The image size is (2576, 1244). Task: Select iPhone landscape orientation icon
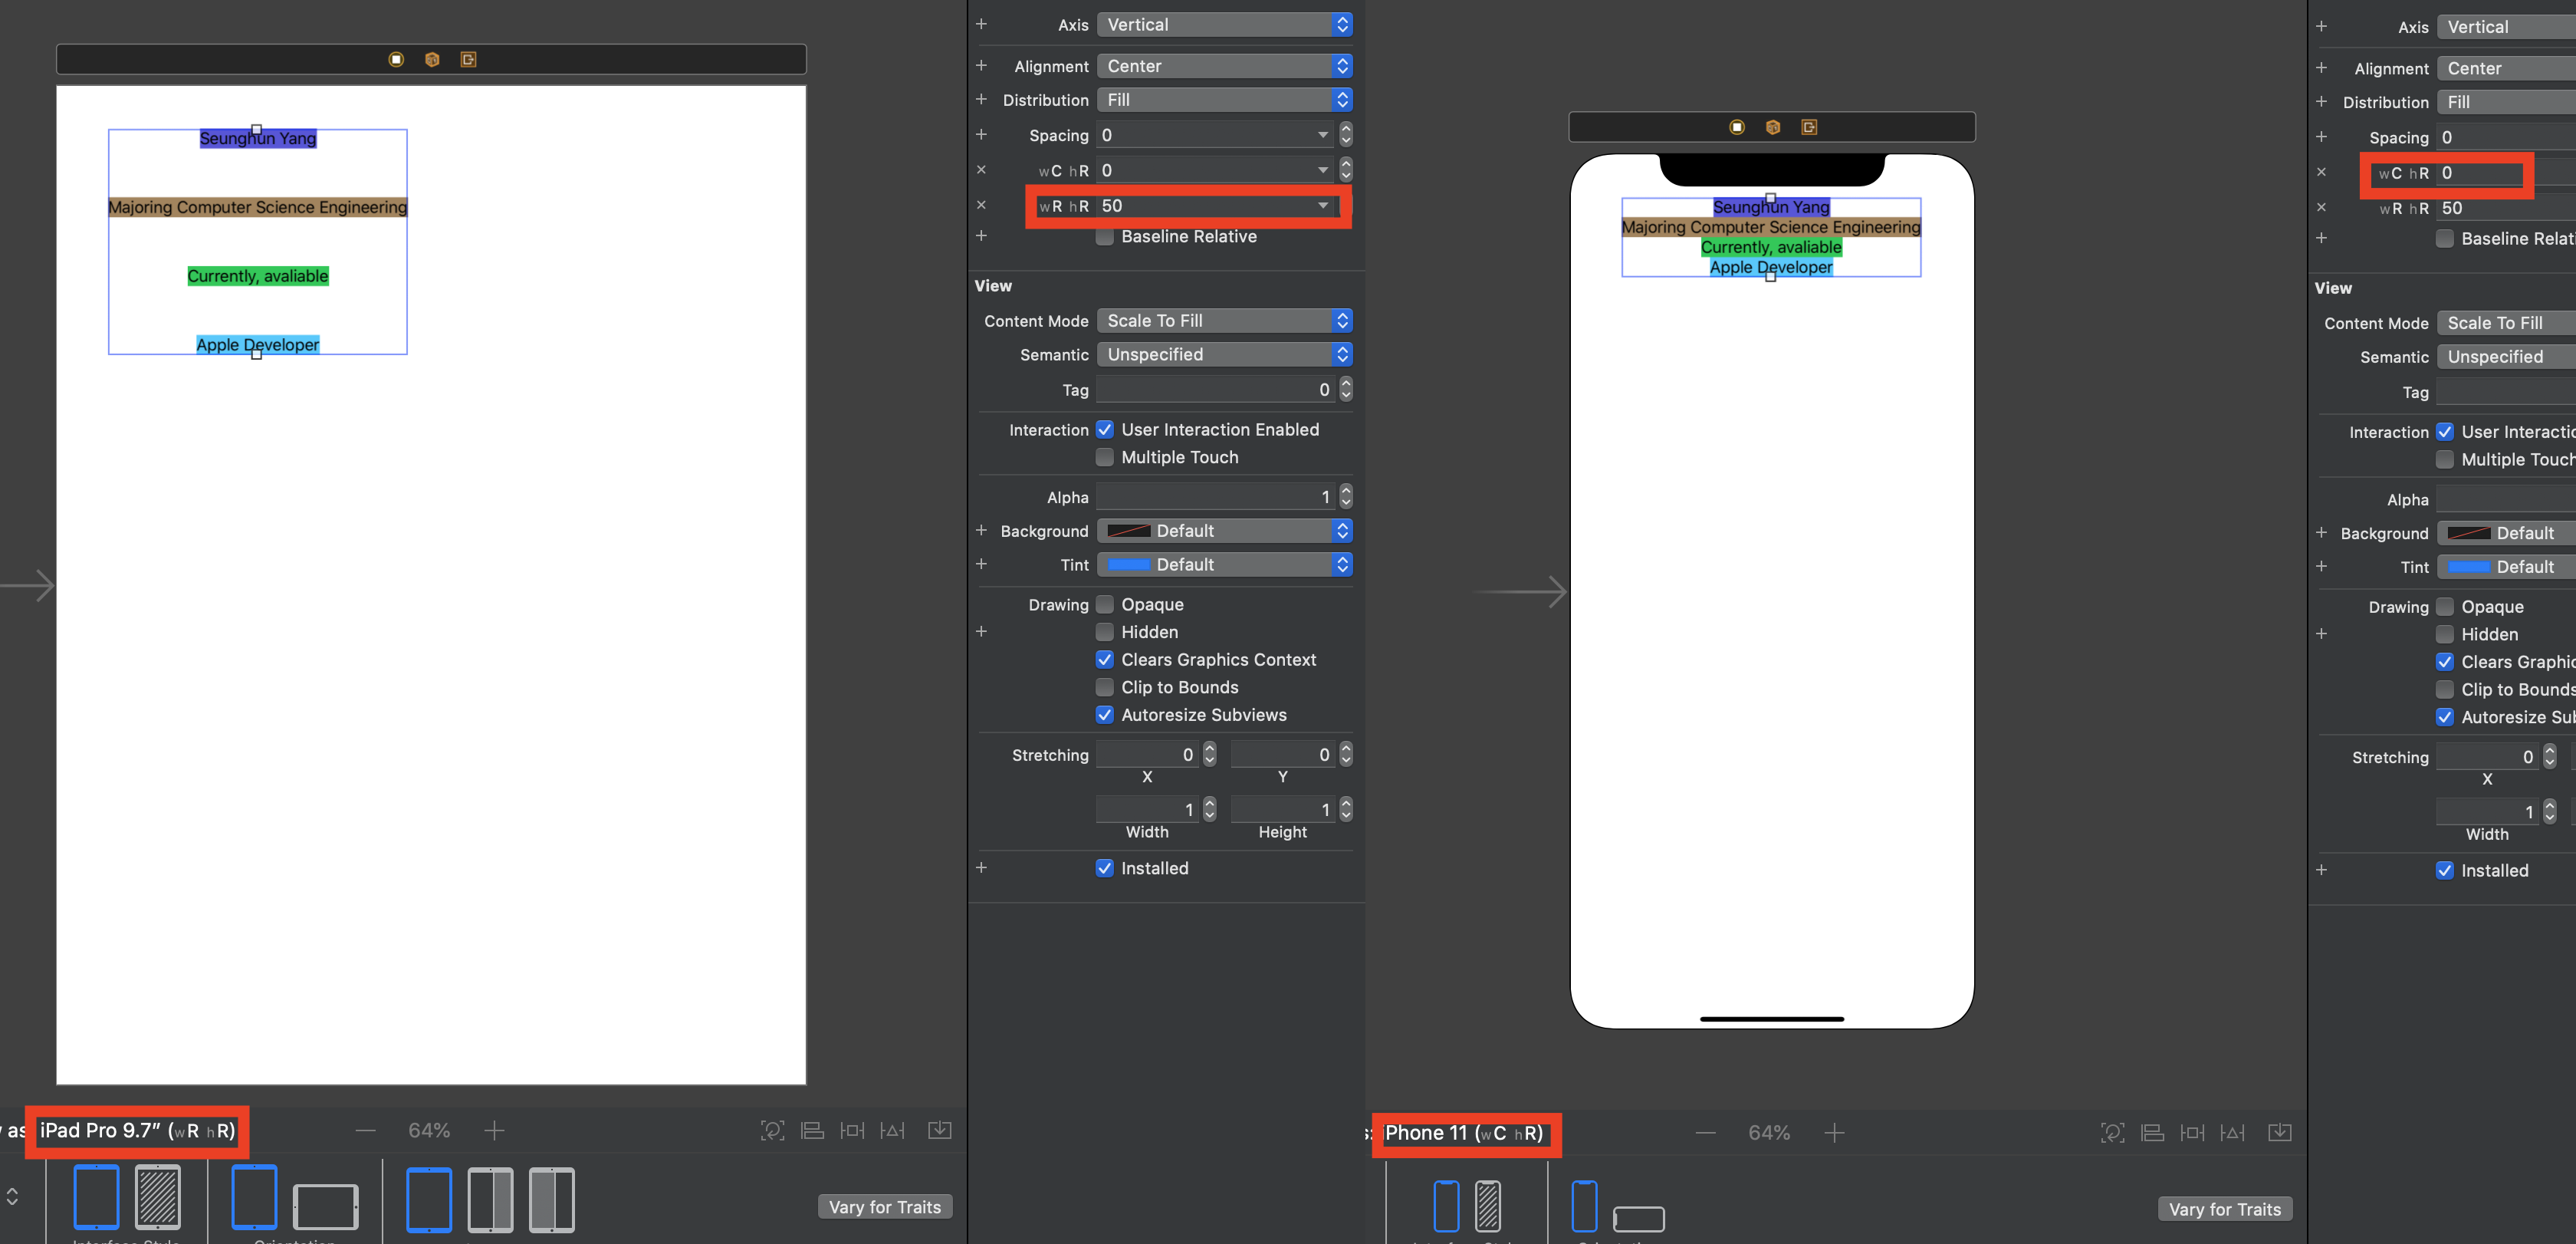coord(1638,1218)
